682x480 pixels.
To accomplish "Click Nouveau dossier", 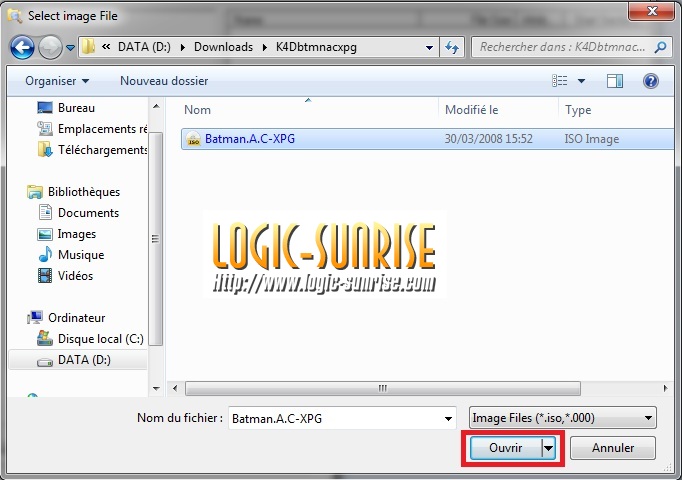I will 164,81.
